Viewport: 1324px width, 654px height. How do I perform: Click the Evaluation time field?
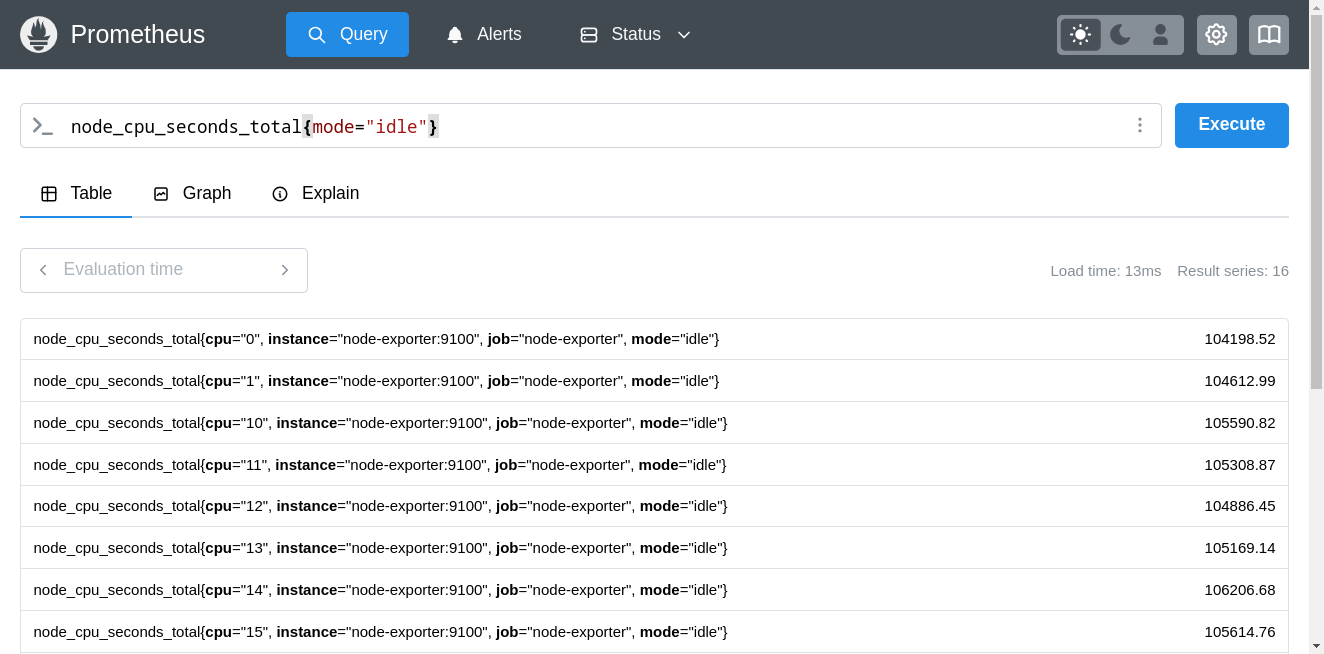(x=164, y=270)
